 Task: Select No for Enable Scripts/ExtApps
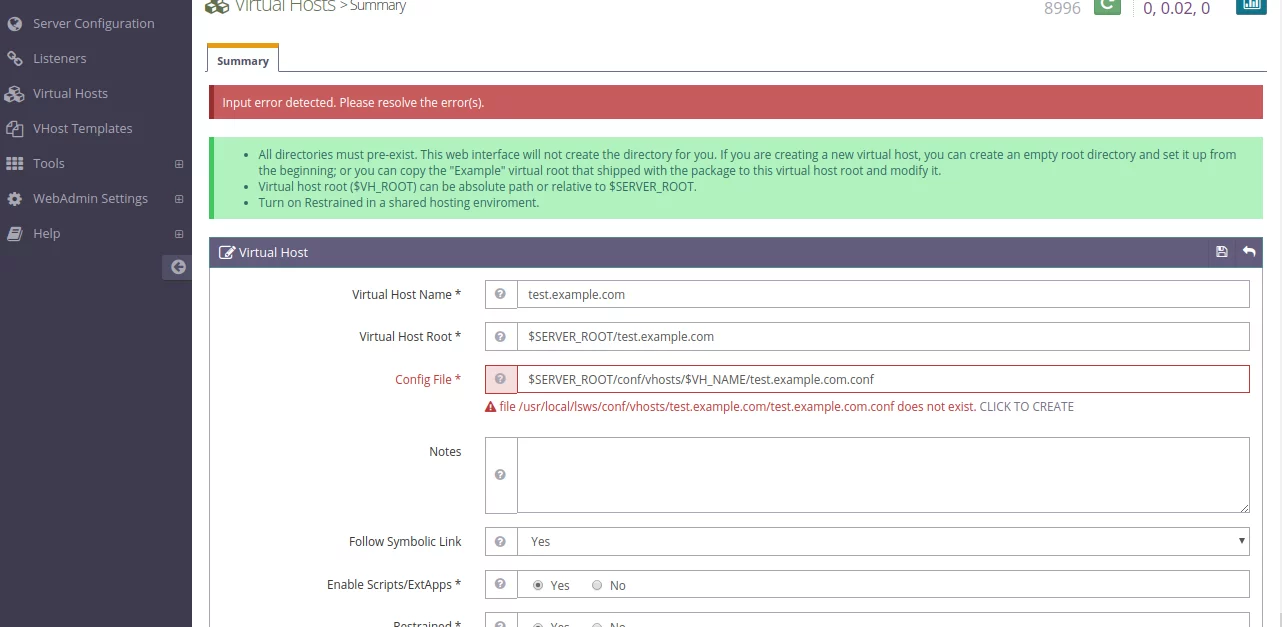(597, 585)
